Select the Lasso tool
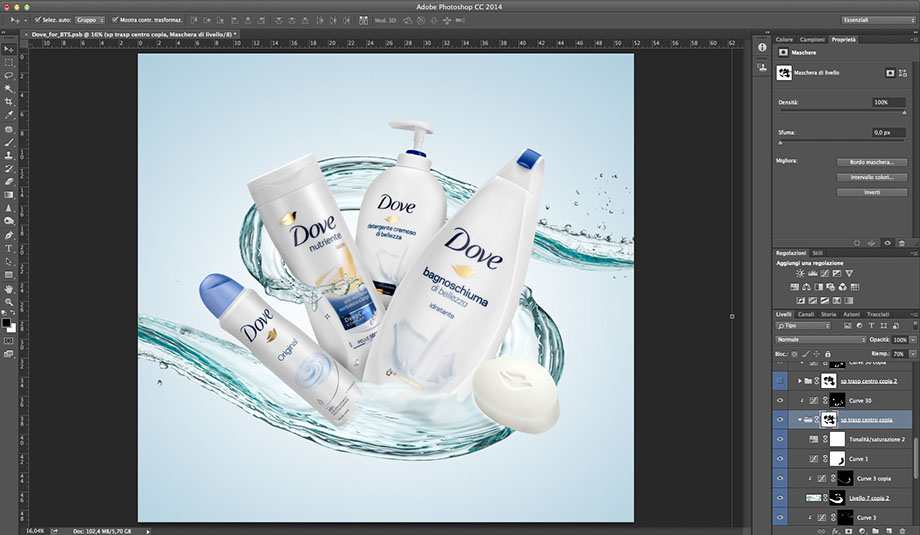 click(x=8, y=76)
